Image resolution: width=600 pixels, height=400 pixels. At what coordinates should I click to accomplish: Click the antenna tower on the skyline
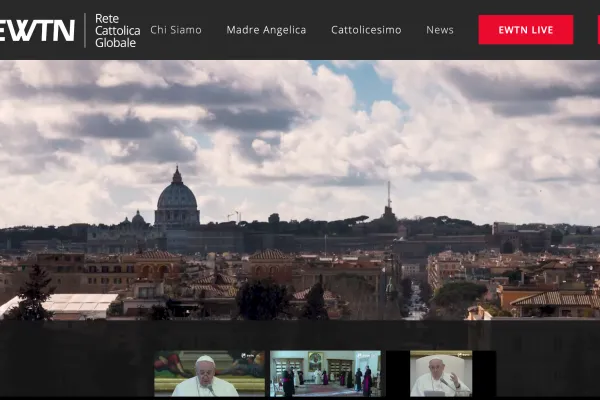[x=389, y=200]
